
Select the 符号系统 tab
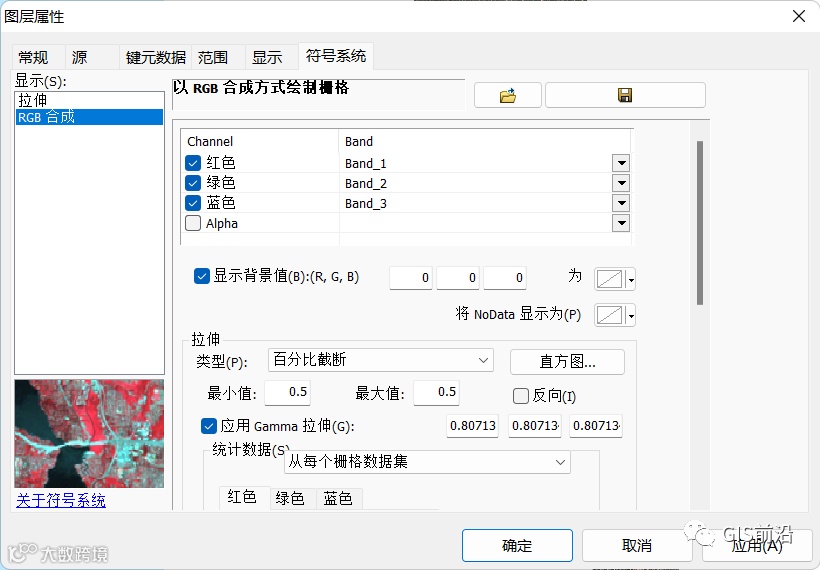[x=336, y=56]
